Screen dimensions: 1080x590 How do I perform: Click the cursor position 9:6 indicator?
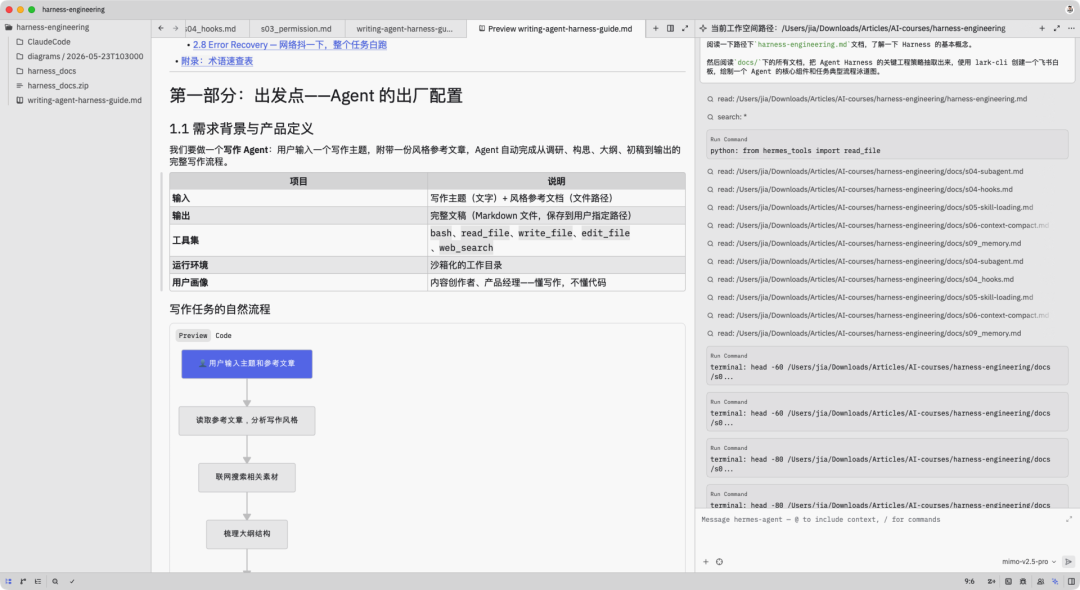point(969,581)
